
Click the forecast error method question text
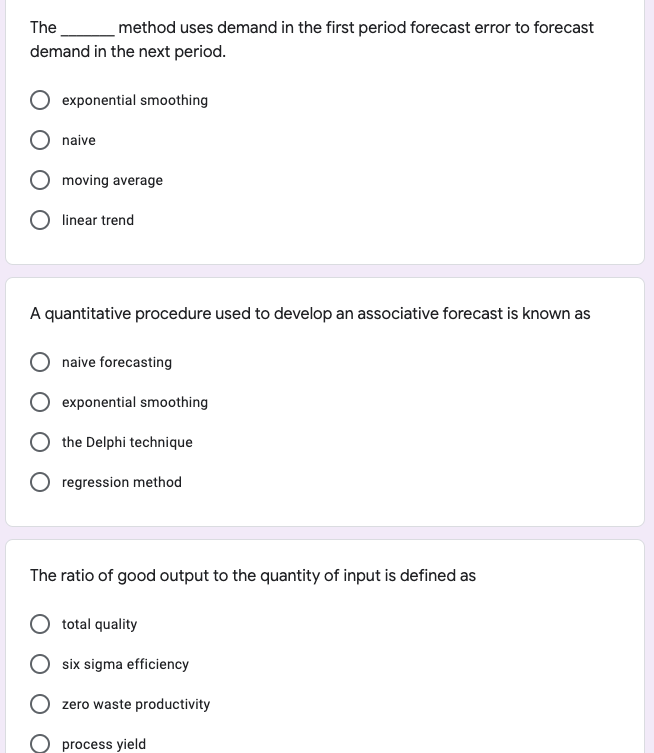coord(311,39)
